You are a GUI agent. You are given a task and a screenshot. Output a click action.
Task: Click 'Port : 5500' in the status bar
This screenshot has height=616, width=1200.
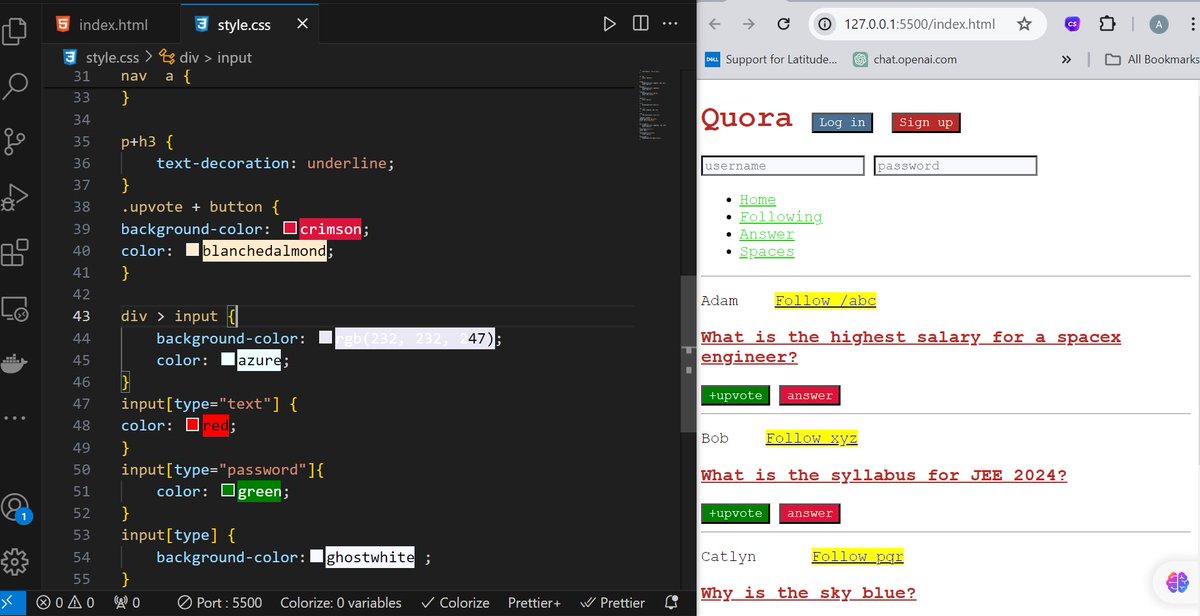220,603
